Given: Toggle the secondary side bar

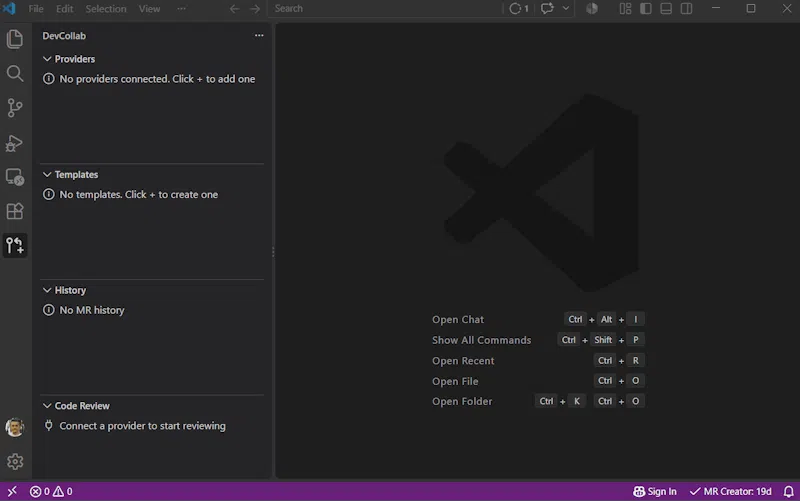Looking at the screenshot, I should 686,9.
